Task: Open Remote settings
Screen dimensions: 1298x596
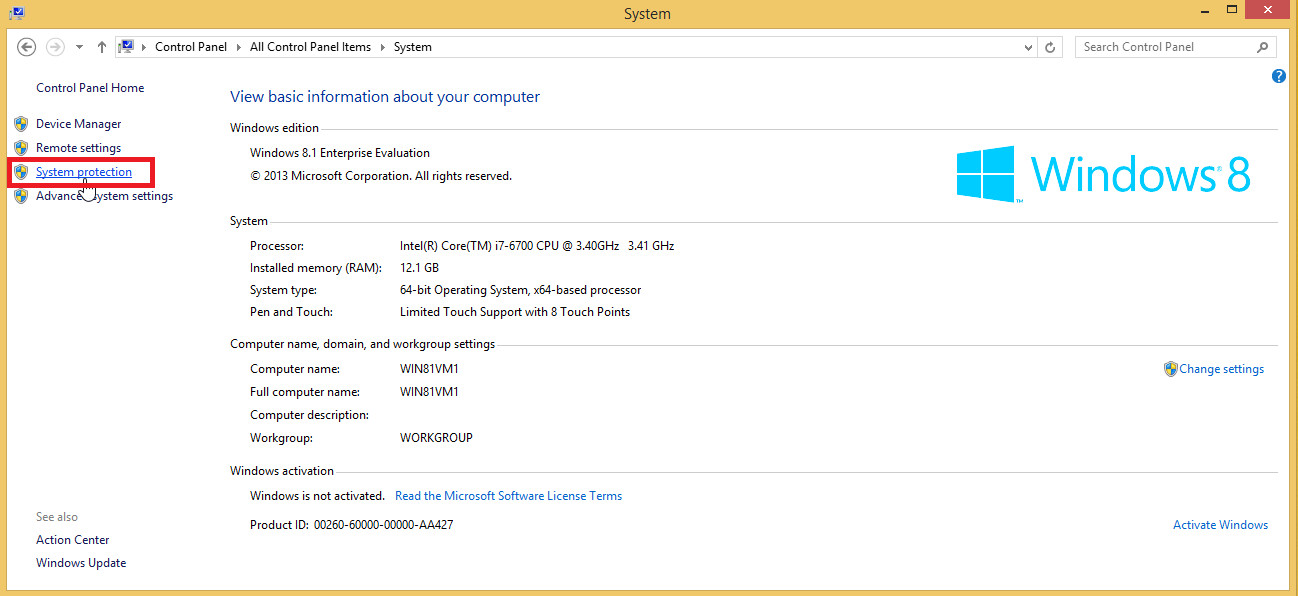Action: click(78, 148)
